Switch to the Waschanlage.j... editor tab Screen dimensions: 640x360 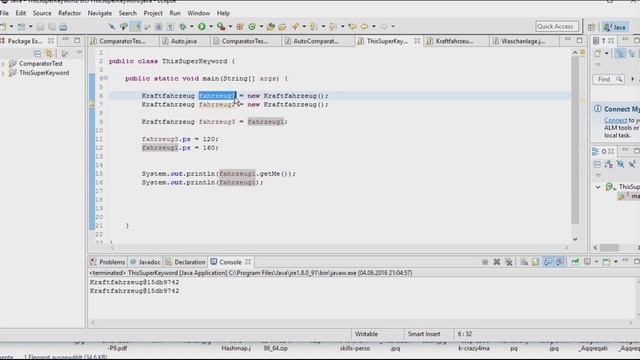coord(523,41)
